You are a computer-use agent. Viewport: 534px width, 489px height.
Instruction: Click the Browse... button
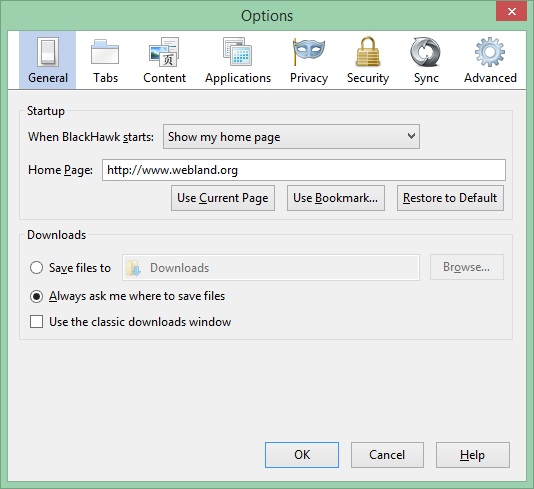click(467, 267)
